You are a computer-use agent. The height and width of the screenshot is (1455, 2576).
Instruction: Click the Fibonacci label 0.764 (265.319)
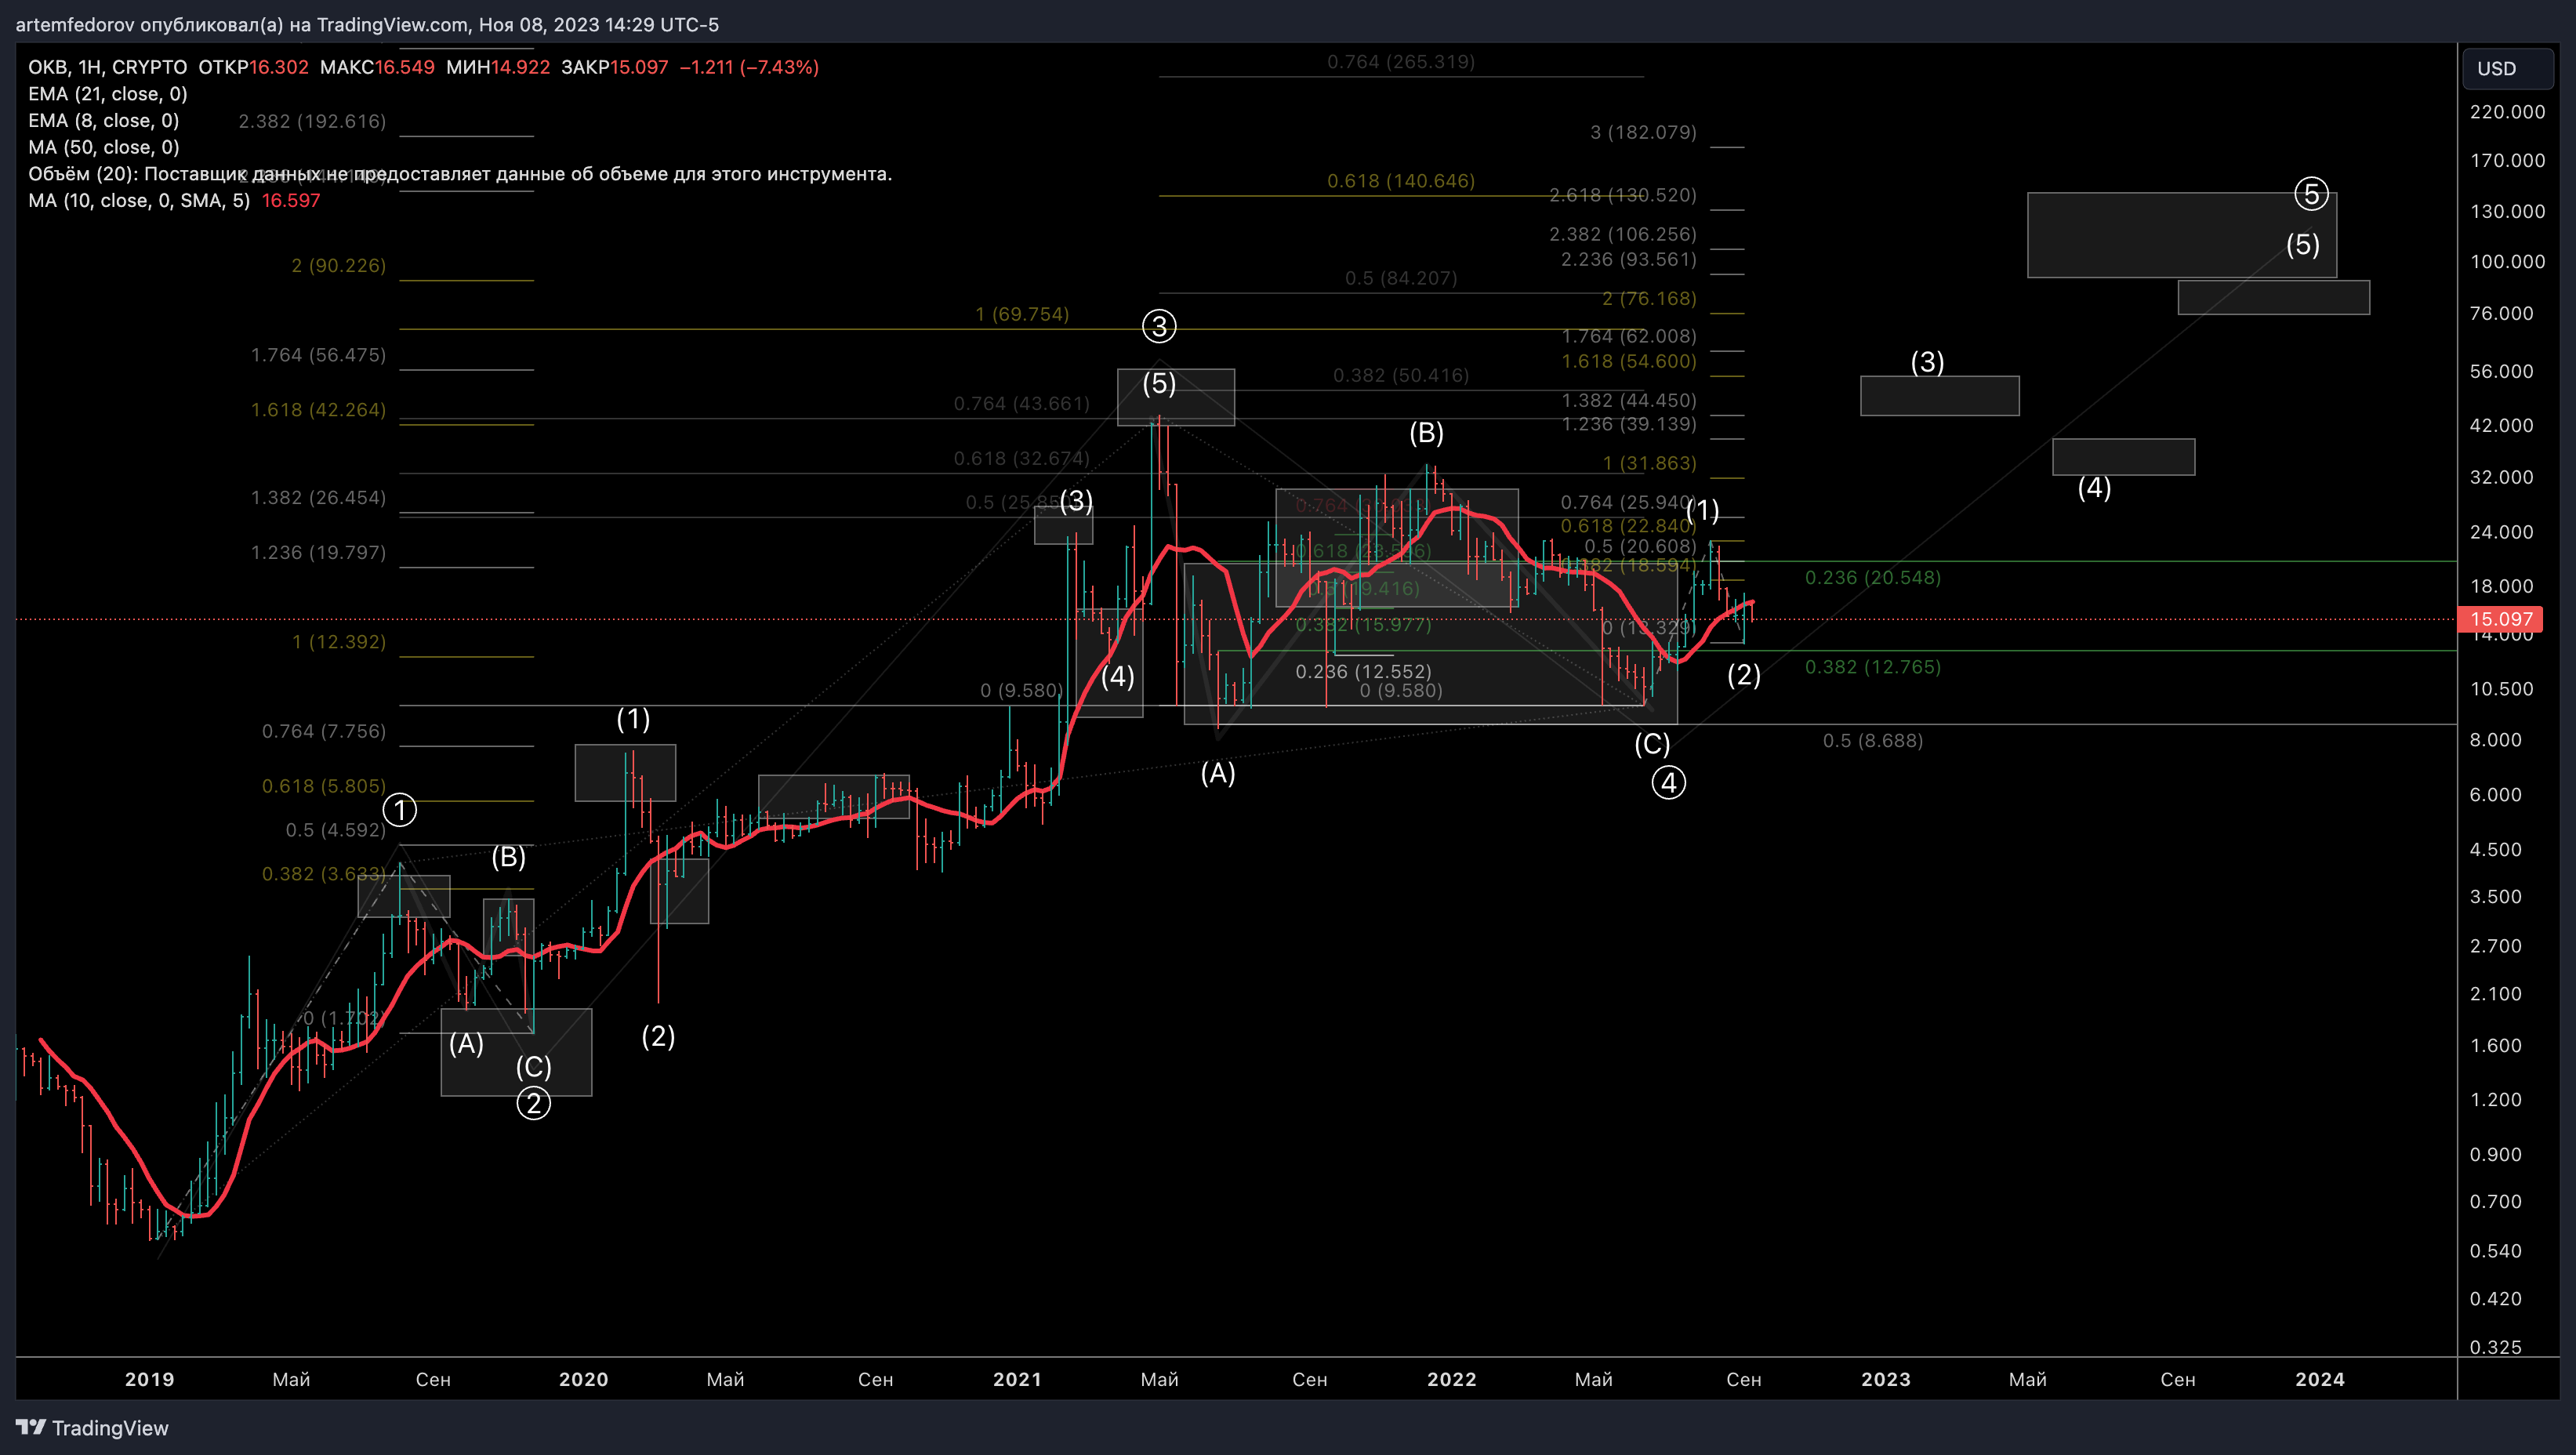[x=1401, y=62]
